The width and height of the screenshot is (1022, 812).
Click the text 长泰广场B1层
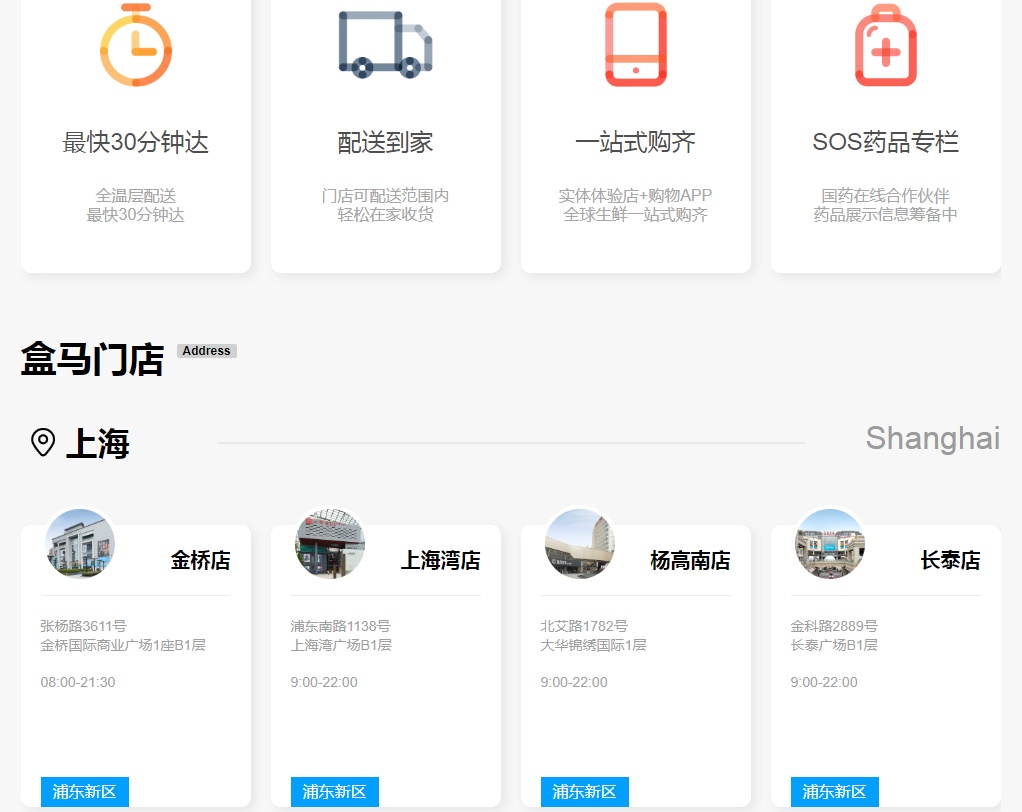834,645
